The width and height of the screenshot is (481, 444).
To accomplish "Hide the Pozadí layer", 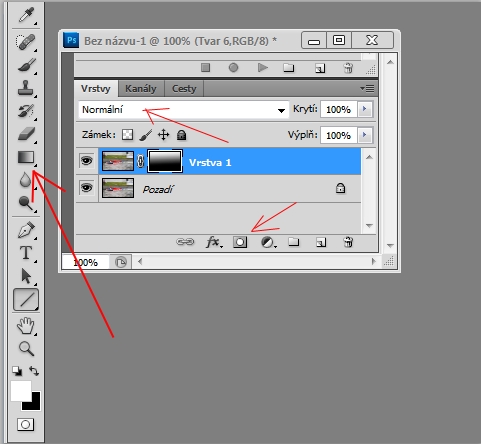I will coord(87,188).
